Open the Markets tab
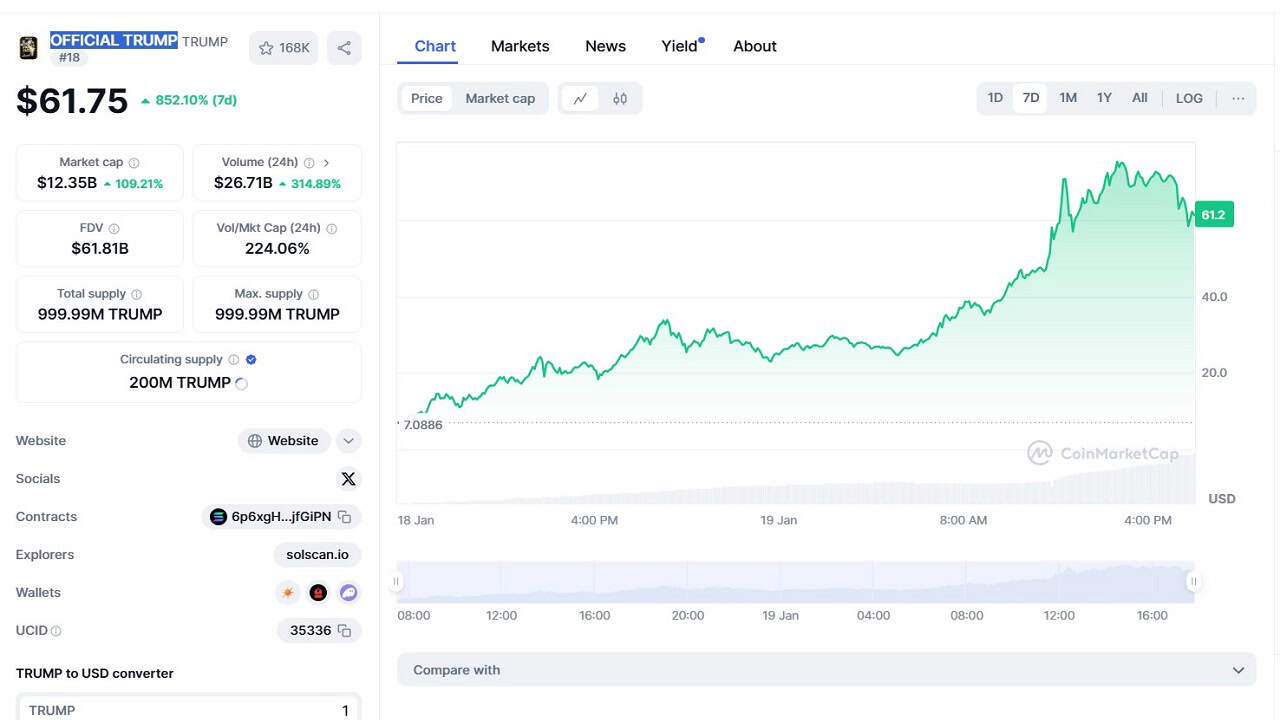The image size is (1280, 720). coord(520,46)
